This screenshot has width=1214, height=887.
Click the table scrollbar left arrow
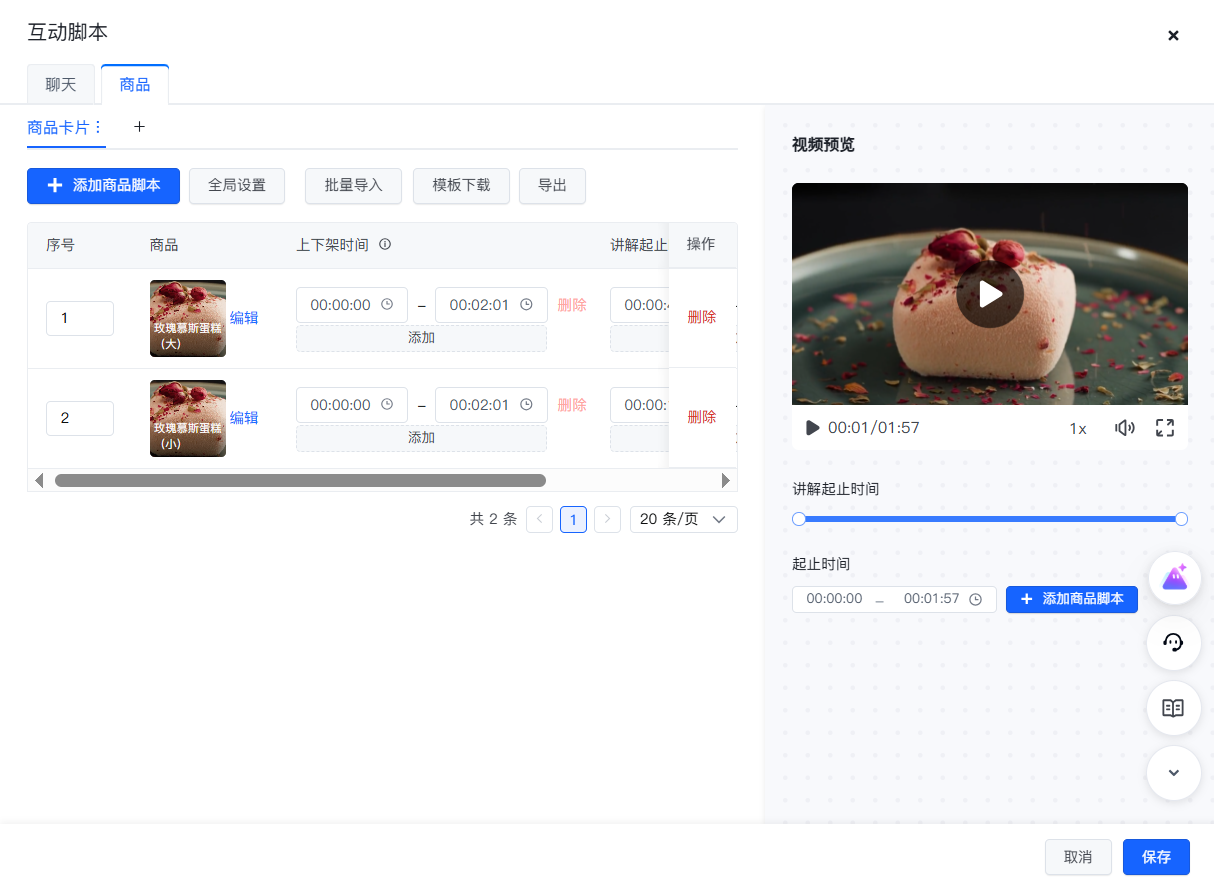coord(39,480)
